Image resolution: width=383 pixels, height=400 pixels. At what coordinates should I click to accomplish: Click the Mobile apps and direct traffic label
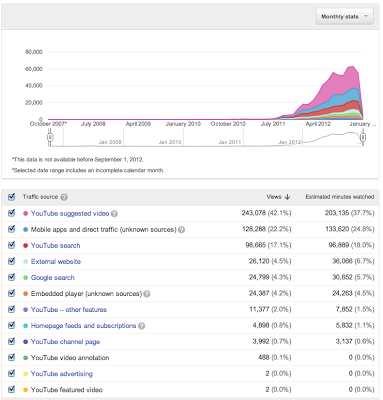(104, 230)
